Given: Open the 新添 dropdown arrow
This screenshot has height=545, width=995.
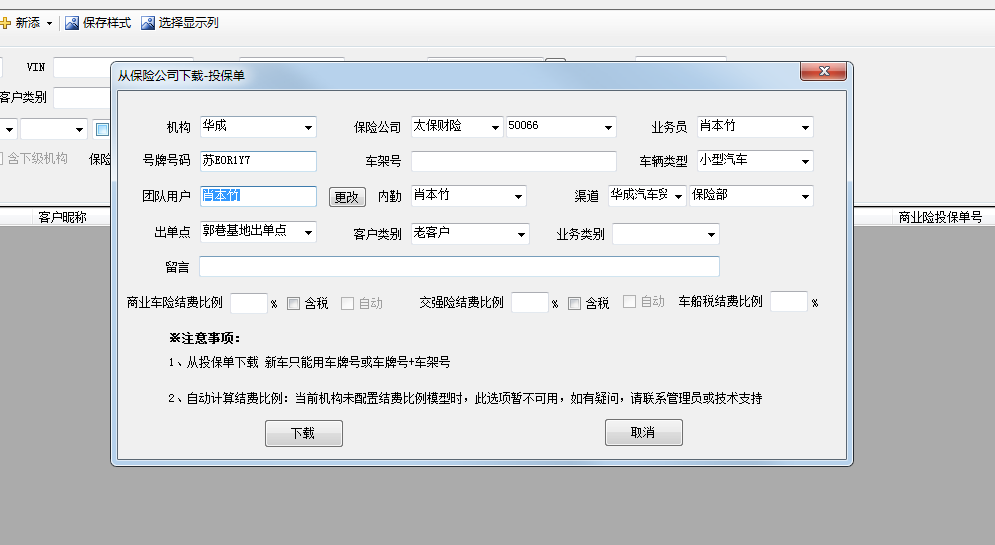Looking at the screenshot, I should coord(49,23).
